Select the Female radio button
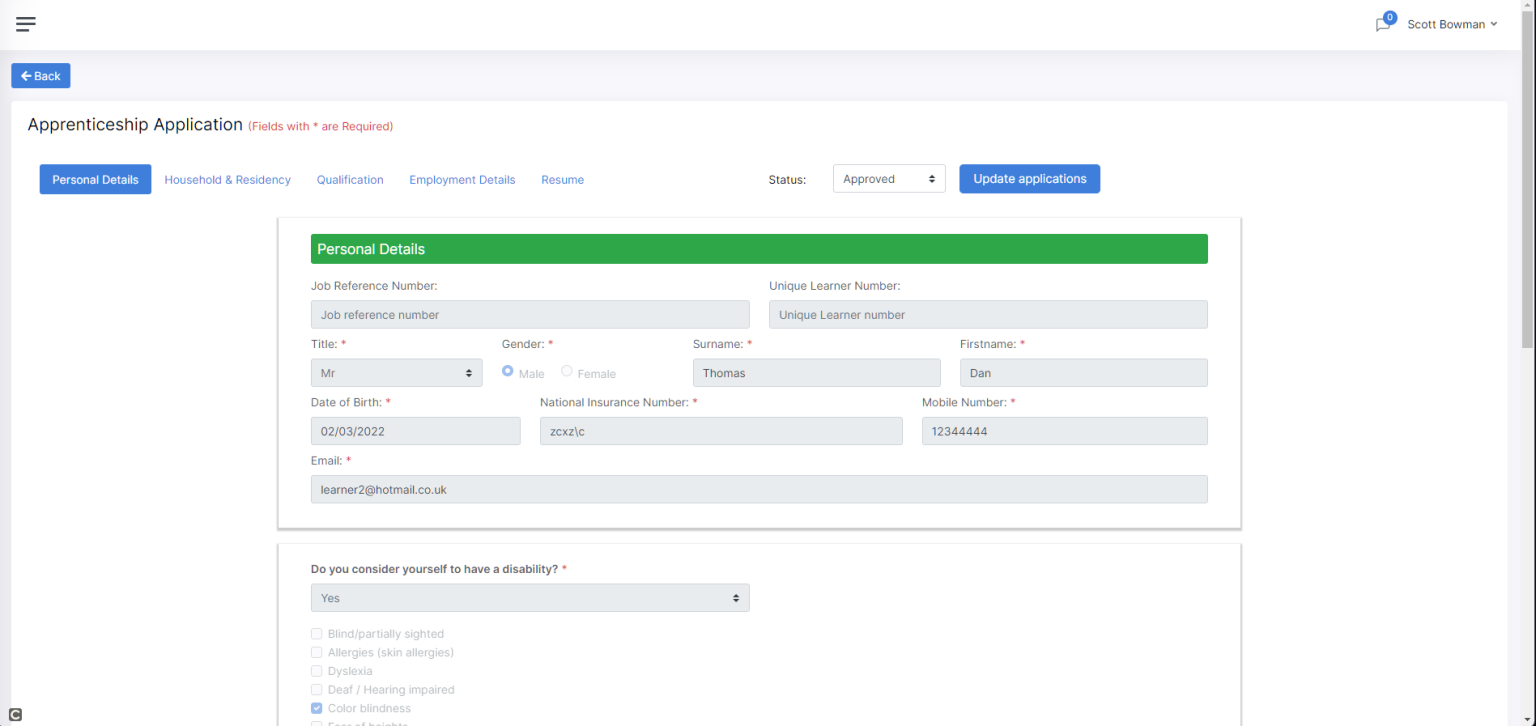 point(566,371)
